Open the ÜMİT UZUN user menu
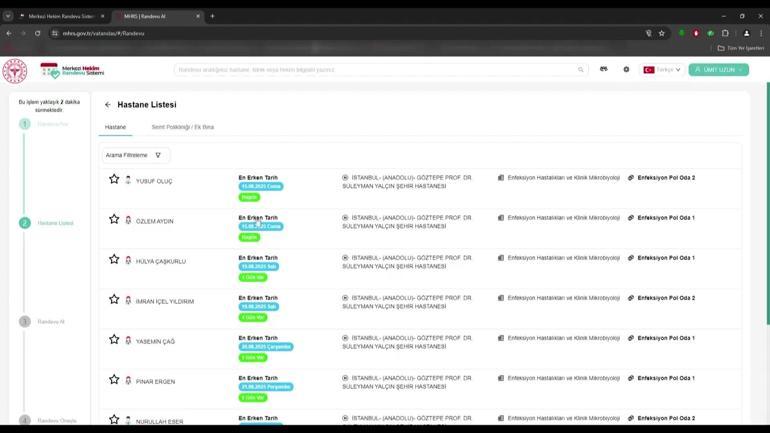 point(718,70)
